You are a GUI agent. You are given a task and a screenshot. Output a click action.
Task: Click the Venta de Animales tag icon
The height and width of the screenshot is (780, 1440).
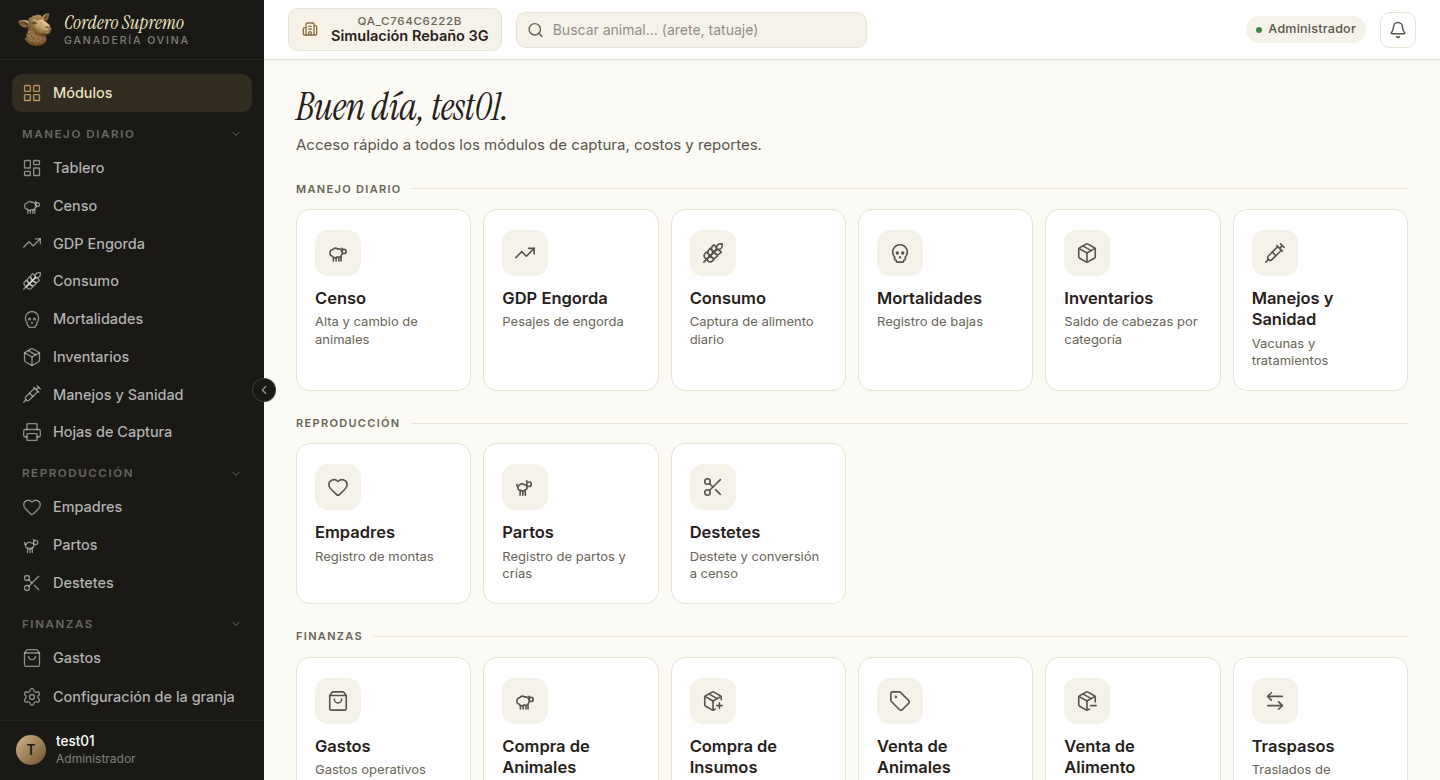click(x=900, y=701)
